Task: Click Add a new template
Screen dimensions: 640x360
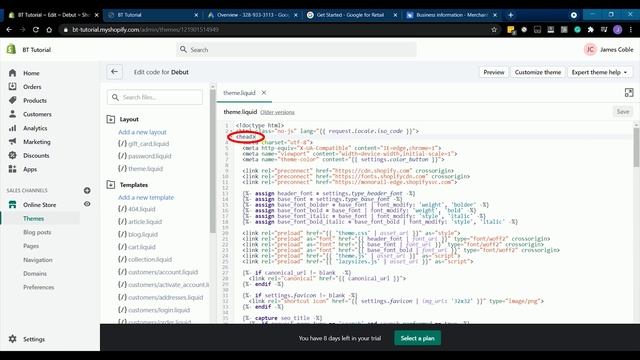Action: [x=146, y=198]
